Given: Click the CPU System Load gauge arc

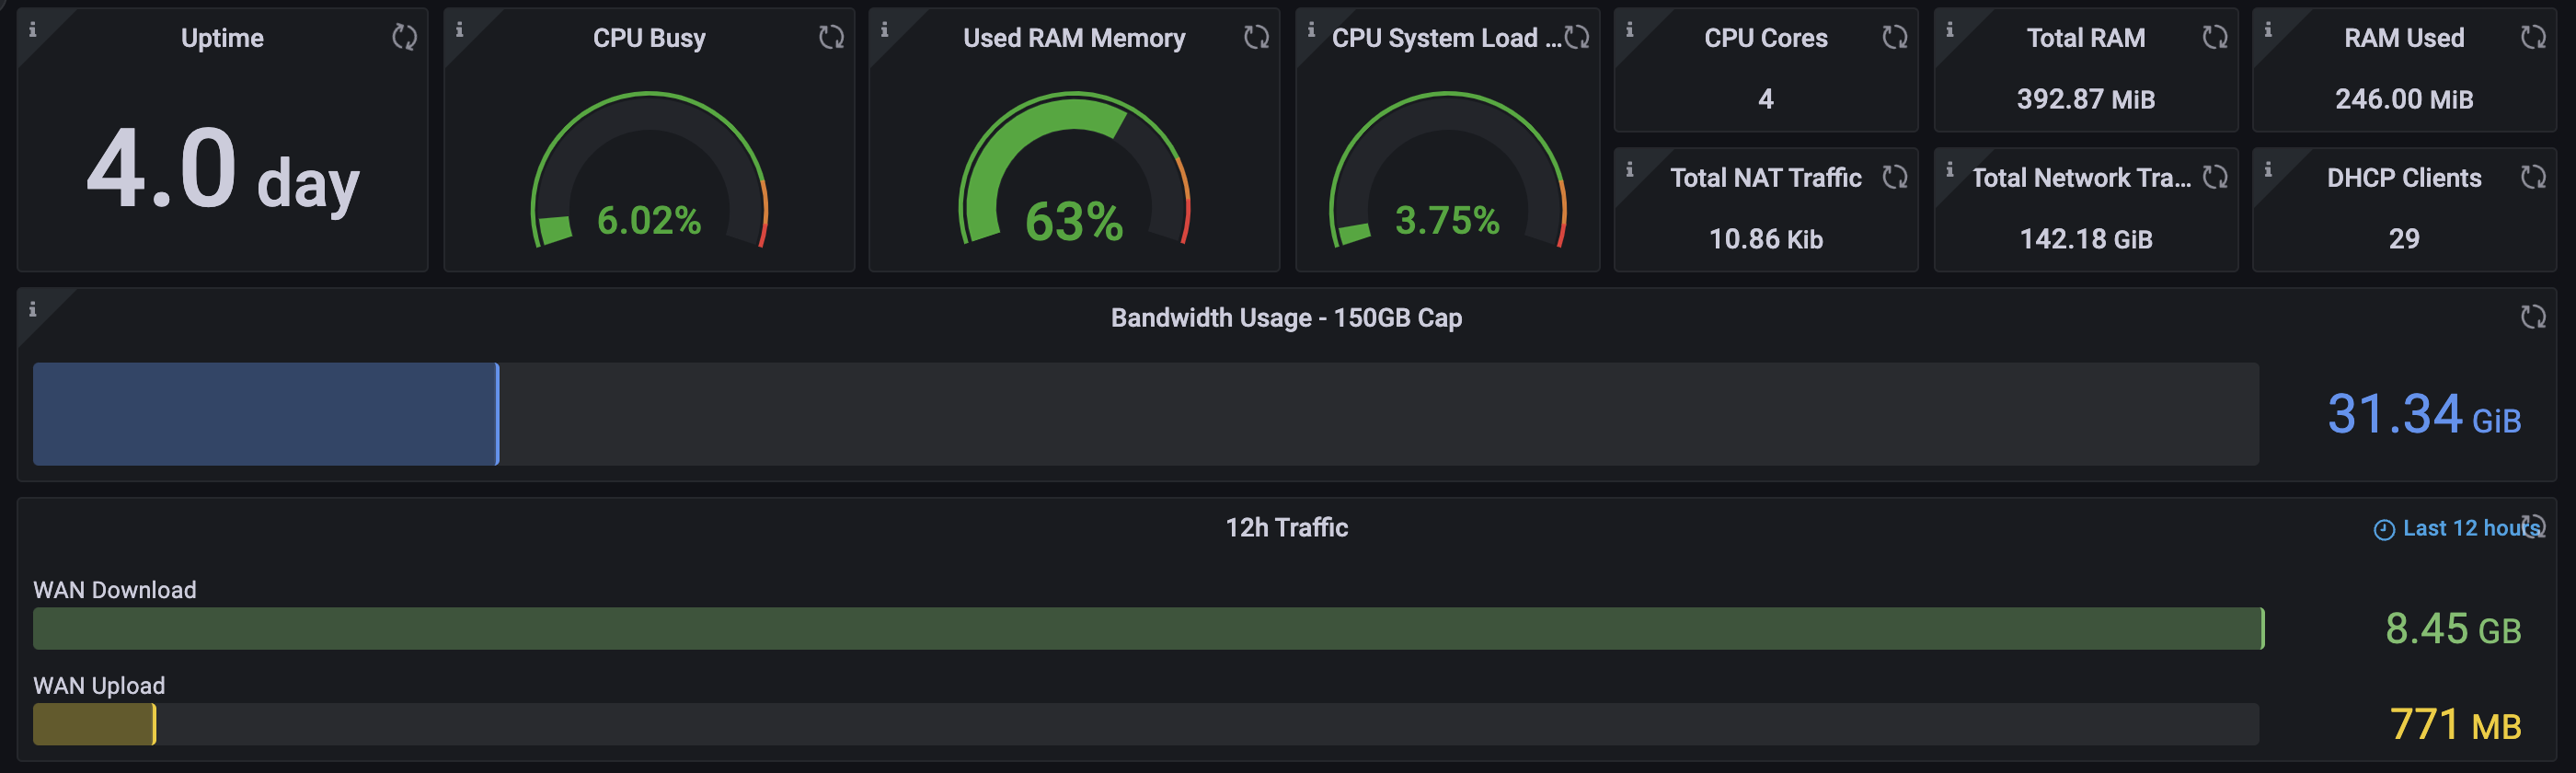Looking at the screenshot, I should (x=1447, y=110).
